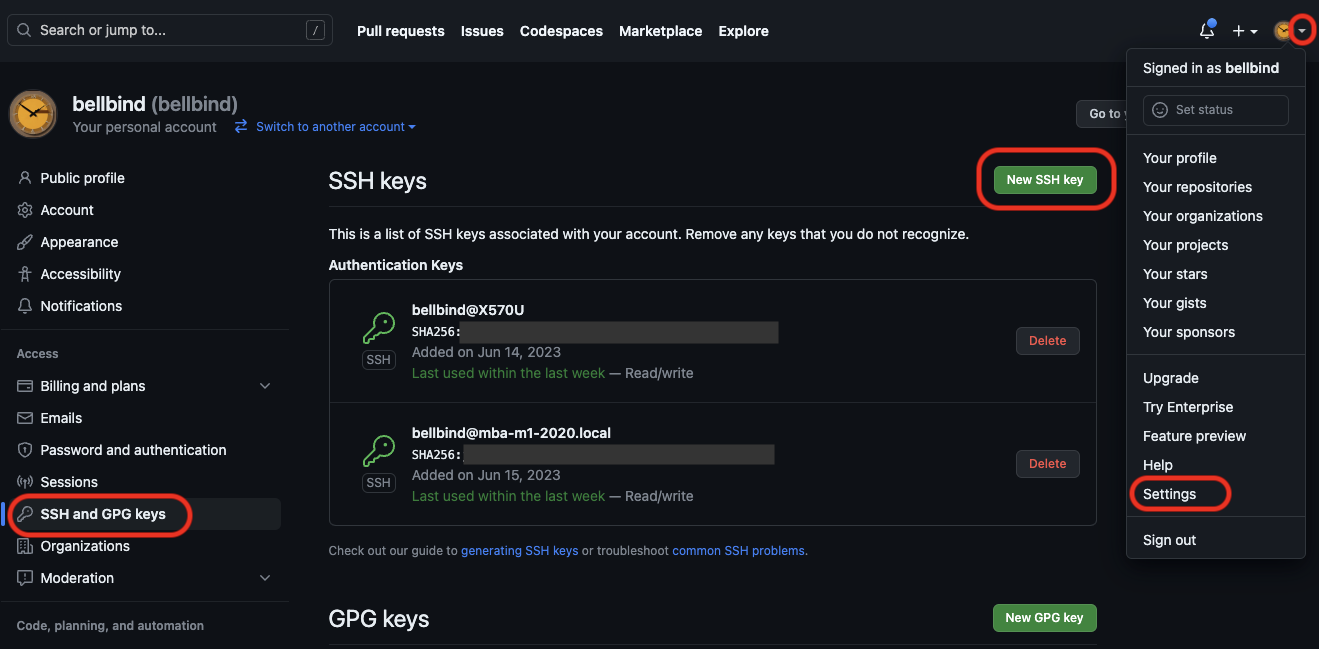1319x649 pixels.
Task: Expand the Moderation section chevron
Action: click(x=265, y=578)
